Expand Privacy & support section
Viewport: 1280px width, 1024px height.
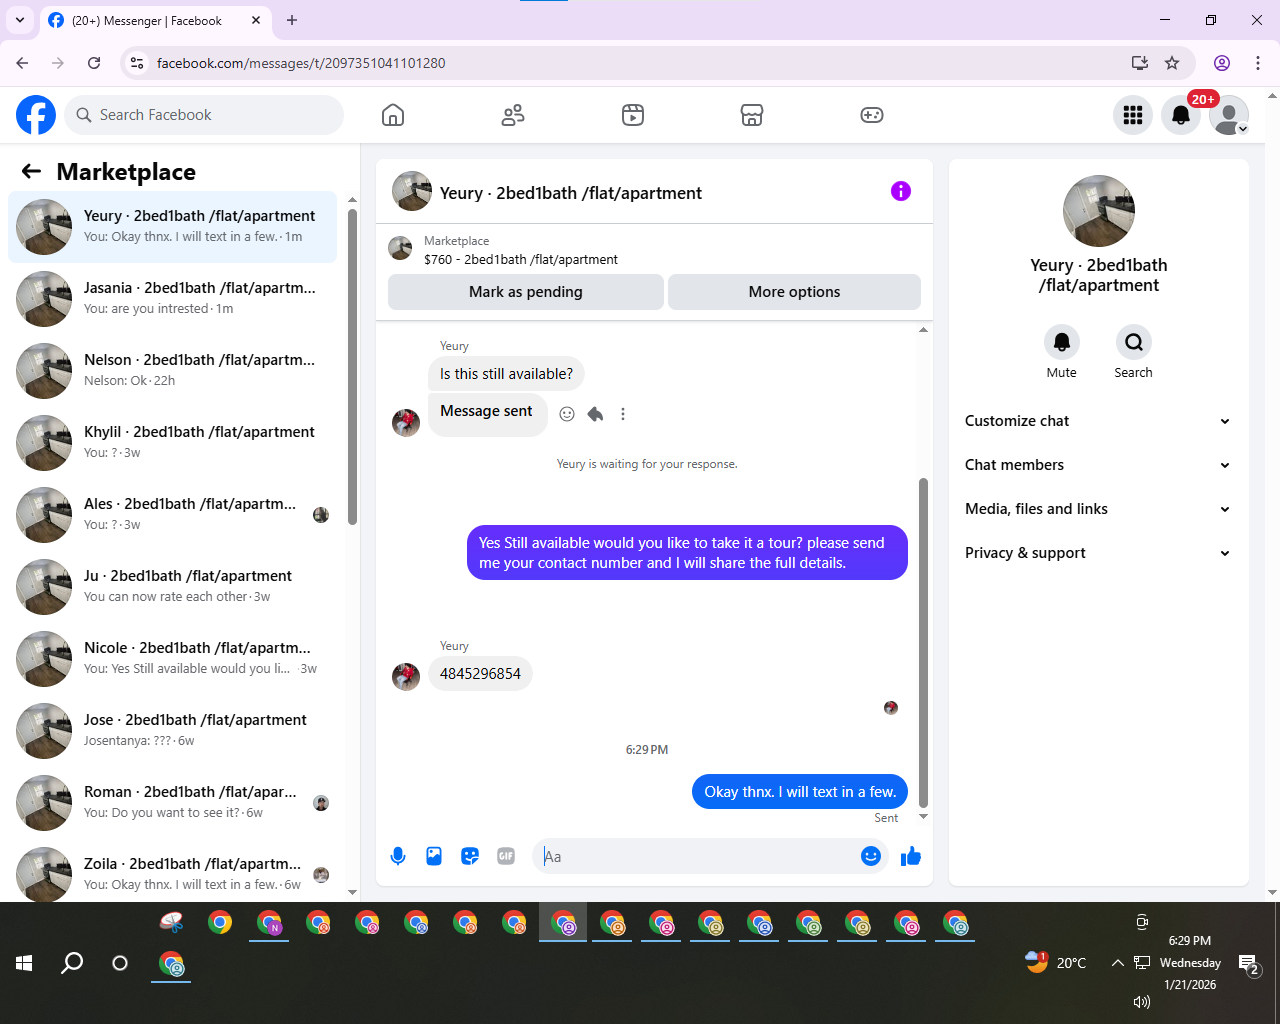(x=1098, y=553)
